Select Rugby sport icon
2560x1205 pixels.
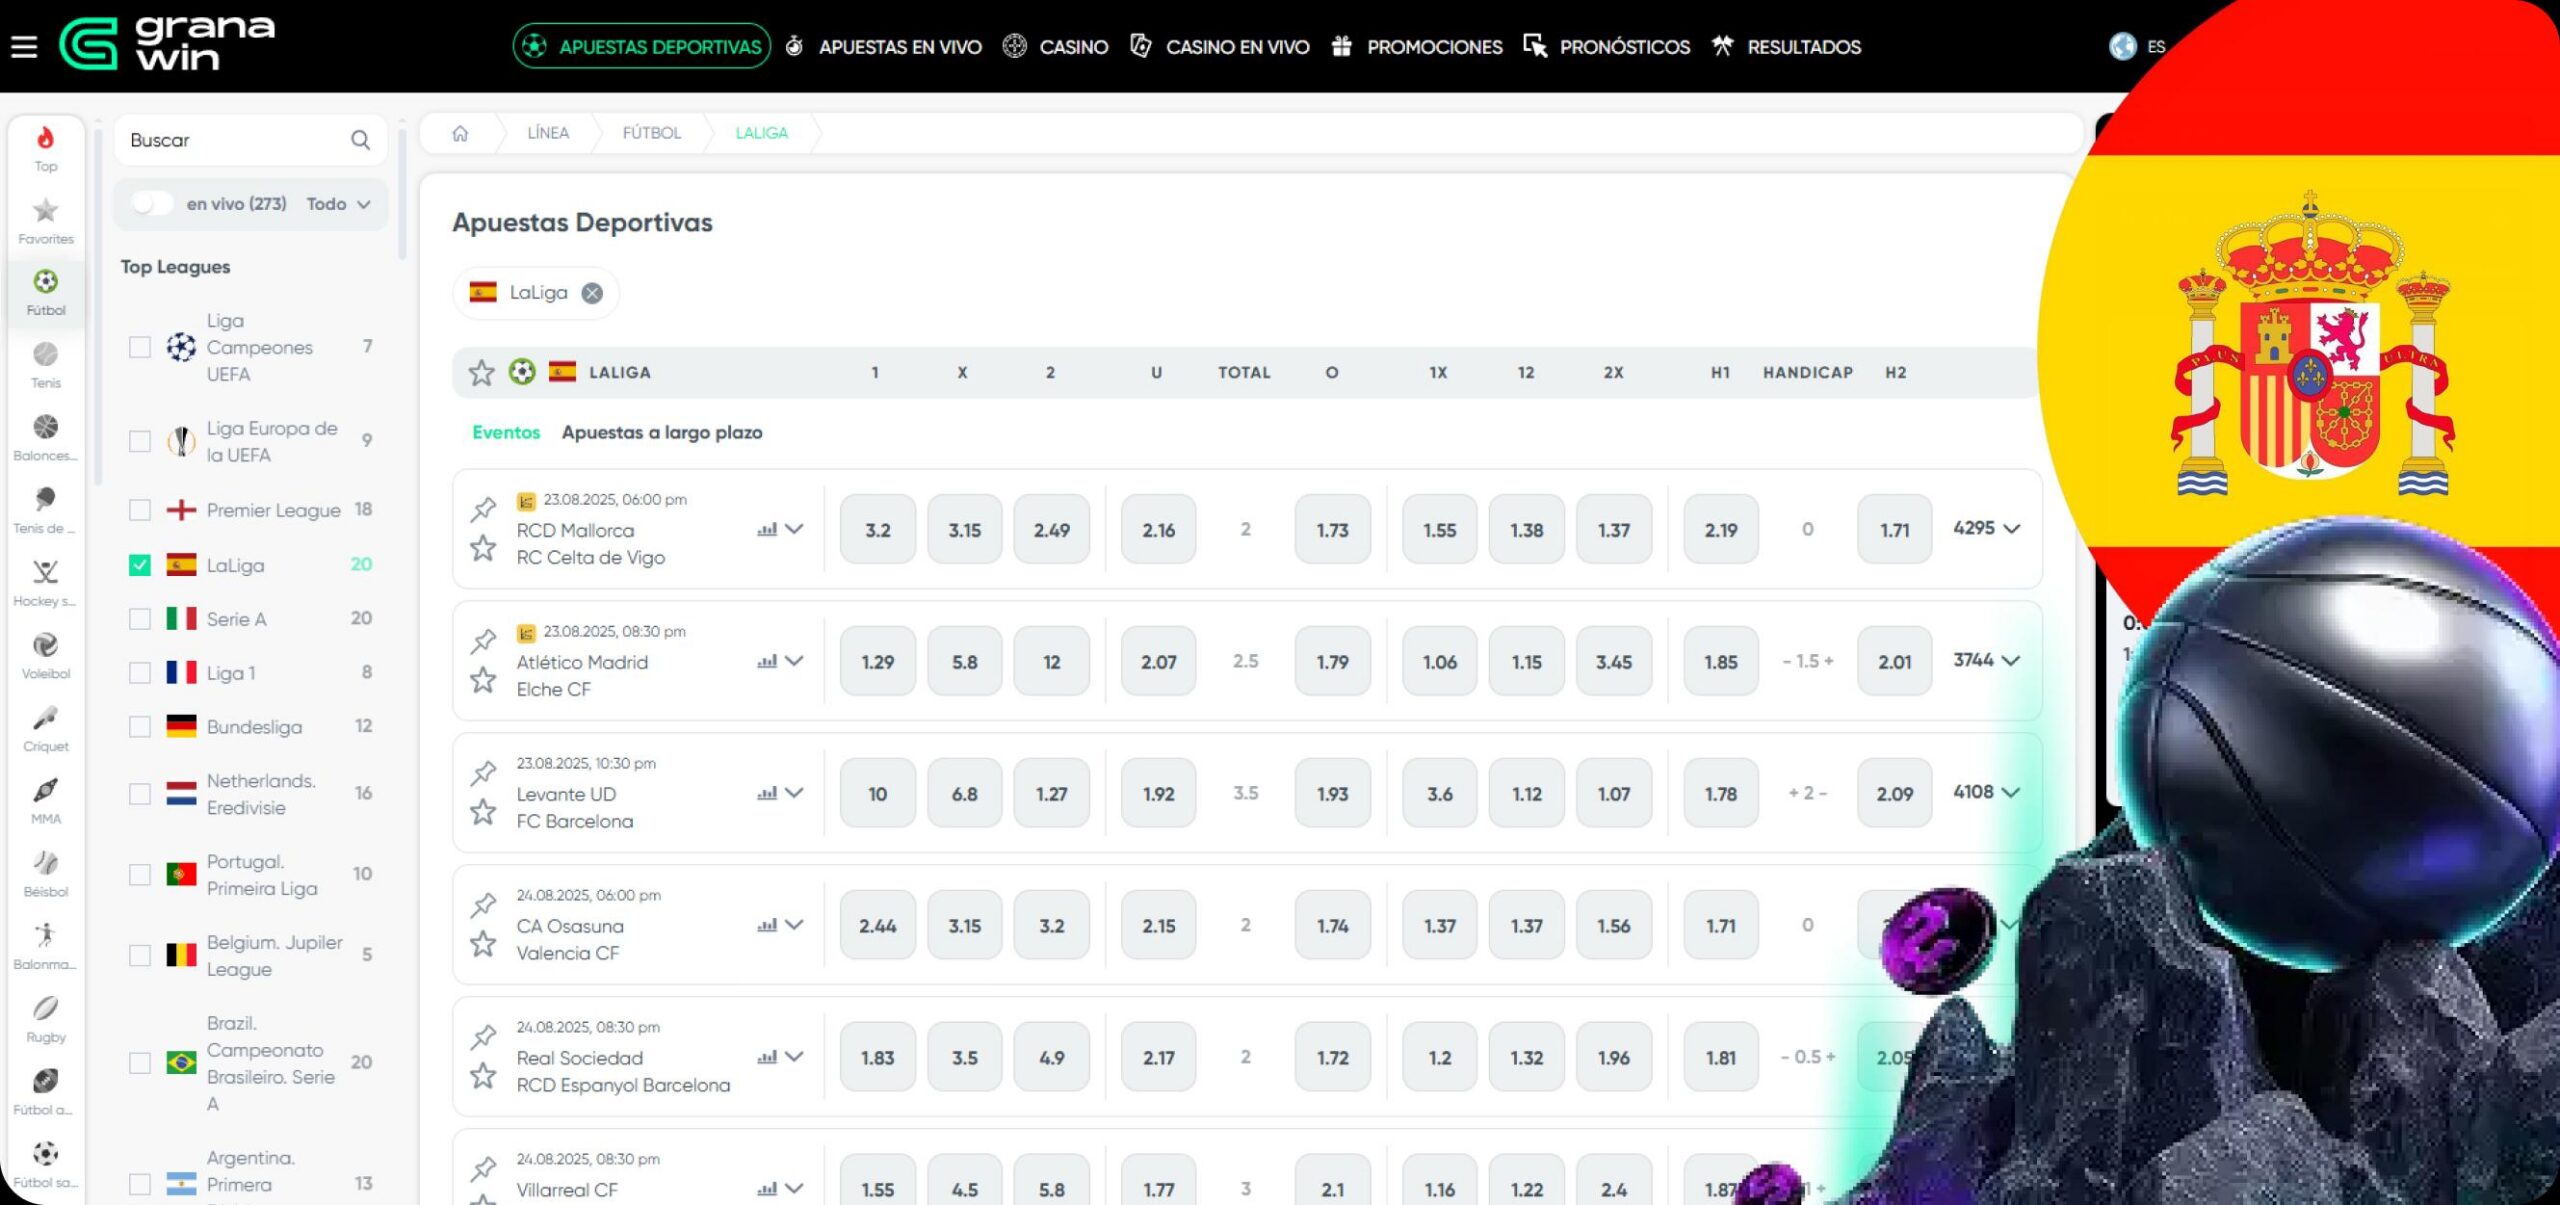[x=46, y=1020]
